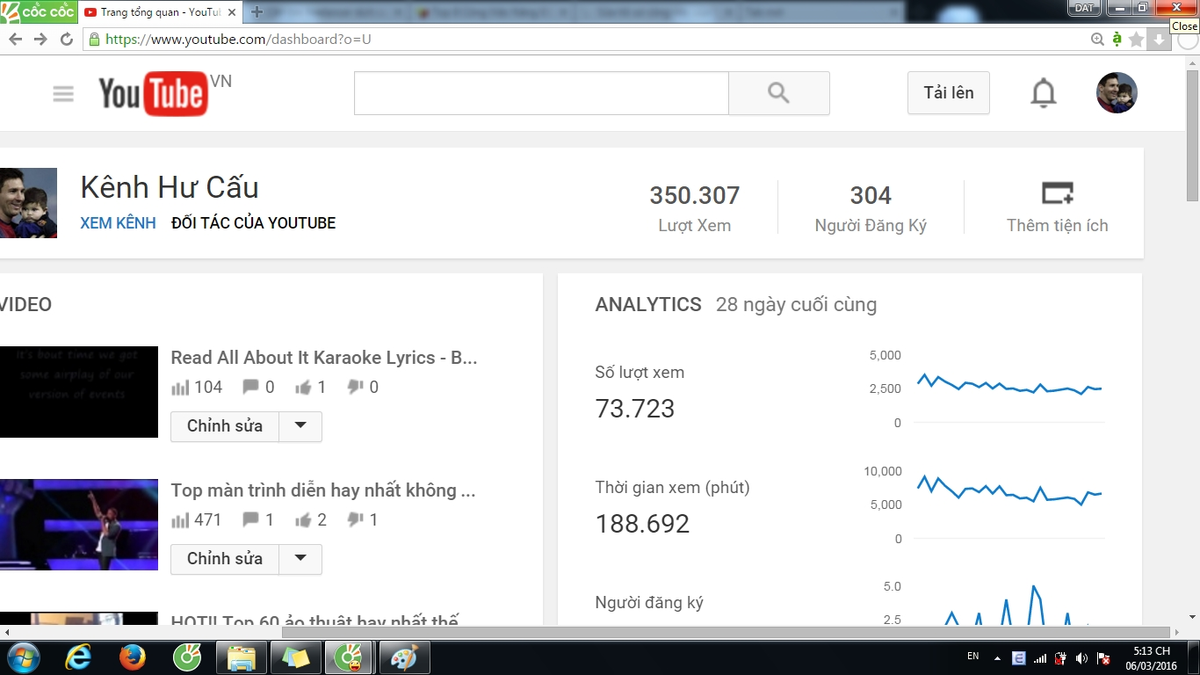Open the YouTube hamburger guide menu
1200x675 pixels.
point(63,94)
